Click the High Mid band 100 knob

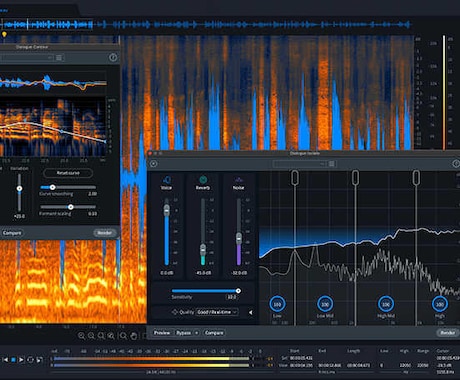click(x=386, y=304)
